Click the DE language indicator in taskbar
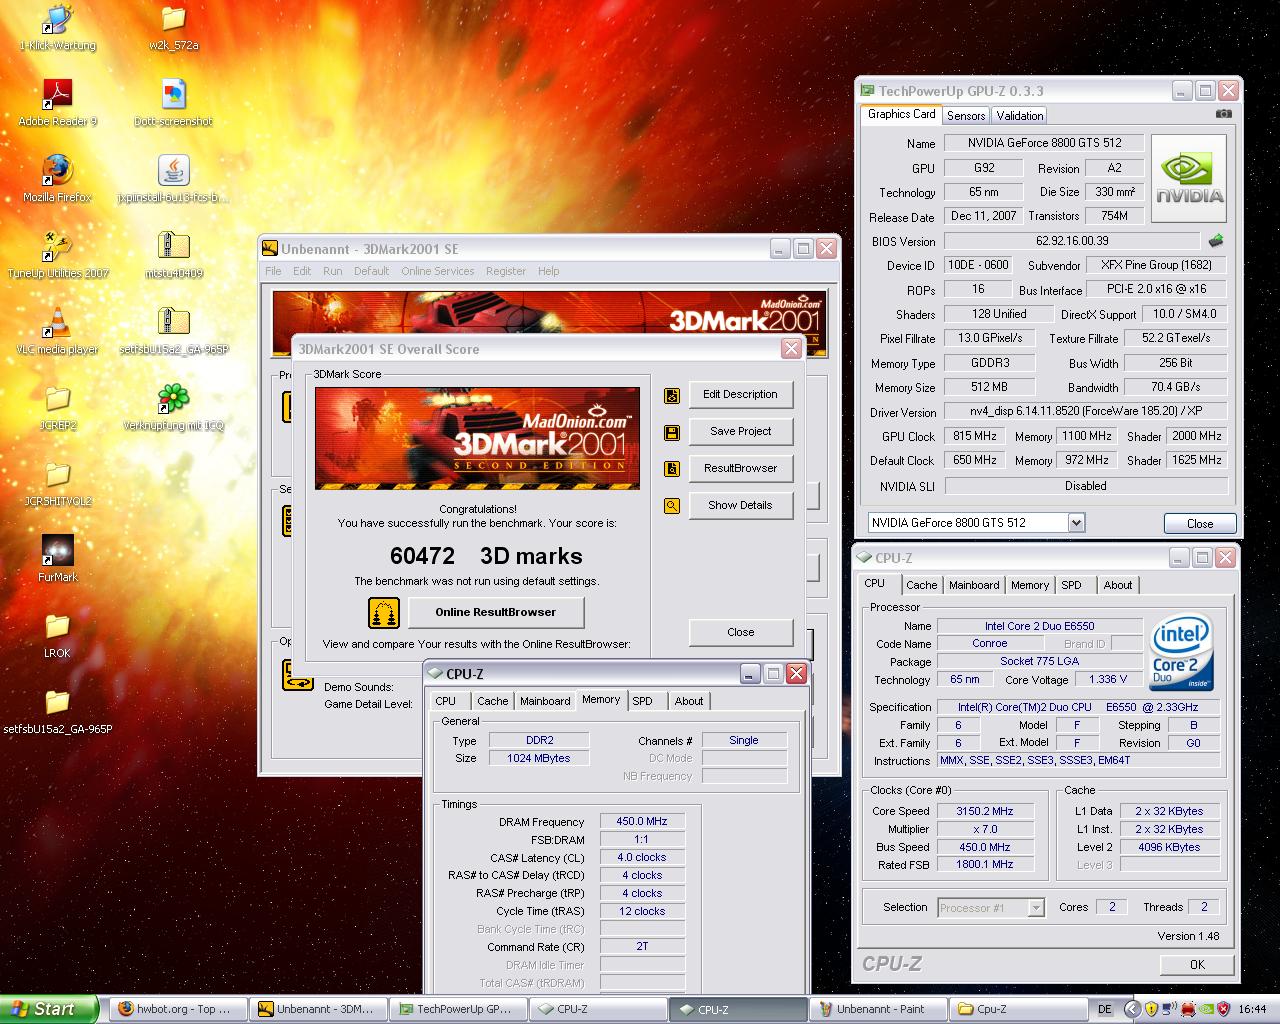The image size is (1280, 1024). click(1105, 1009)
